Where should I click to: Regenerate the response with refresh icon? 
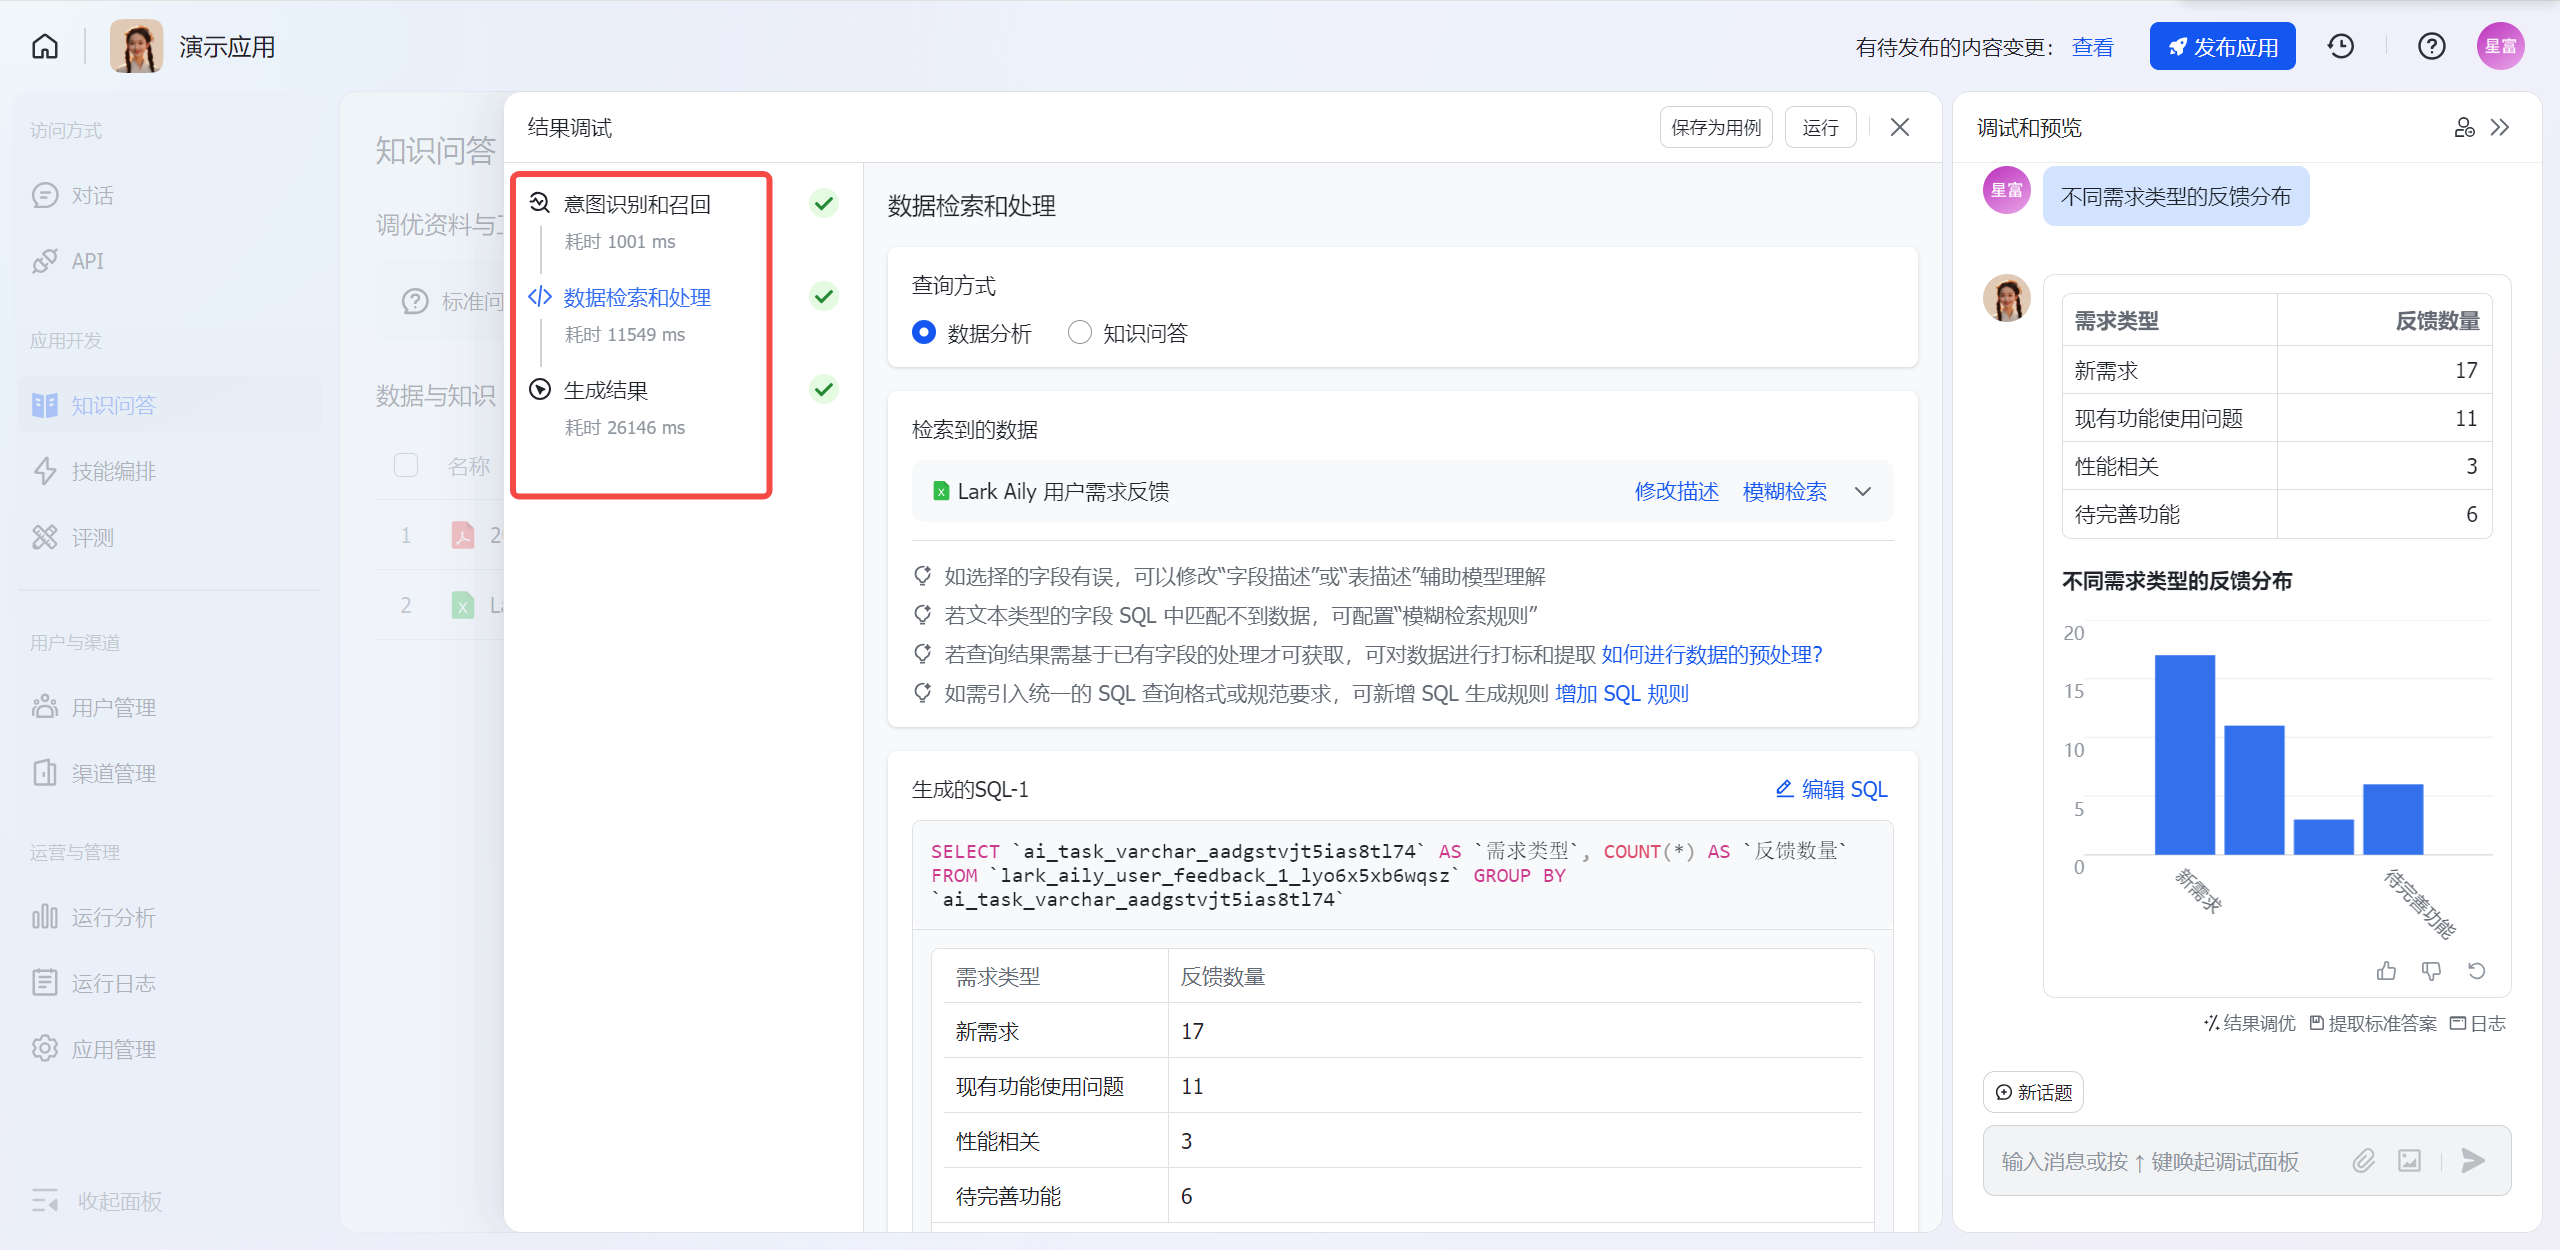2476,970
